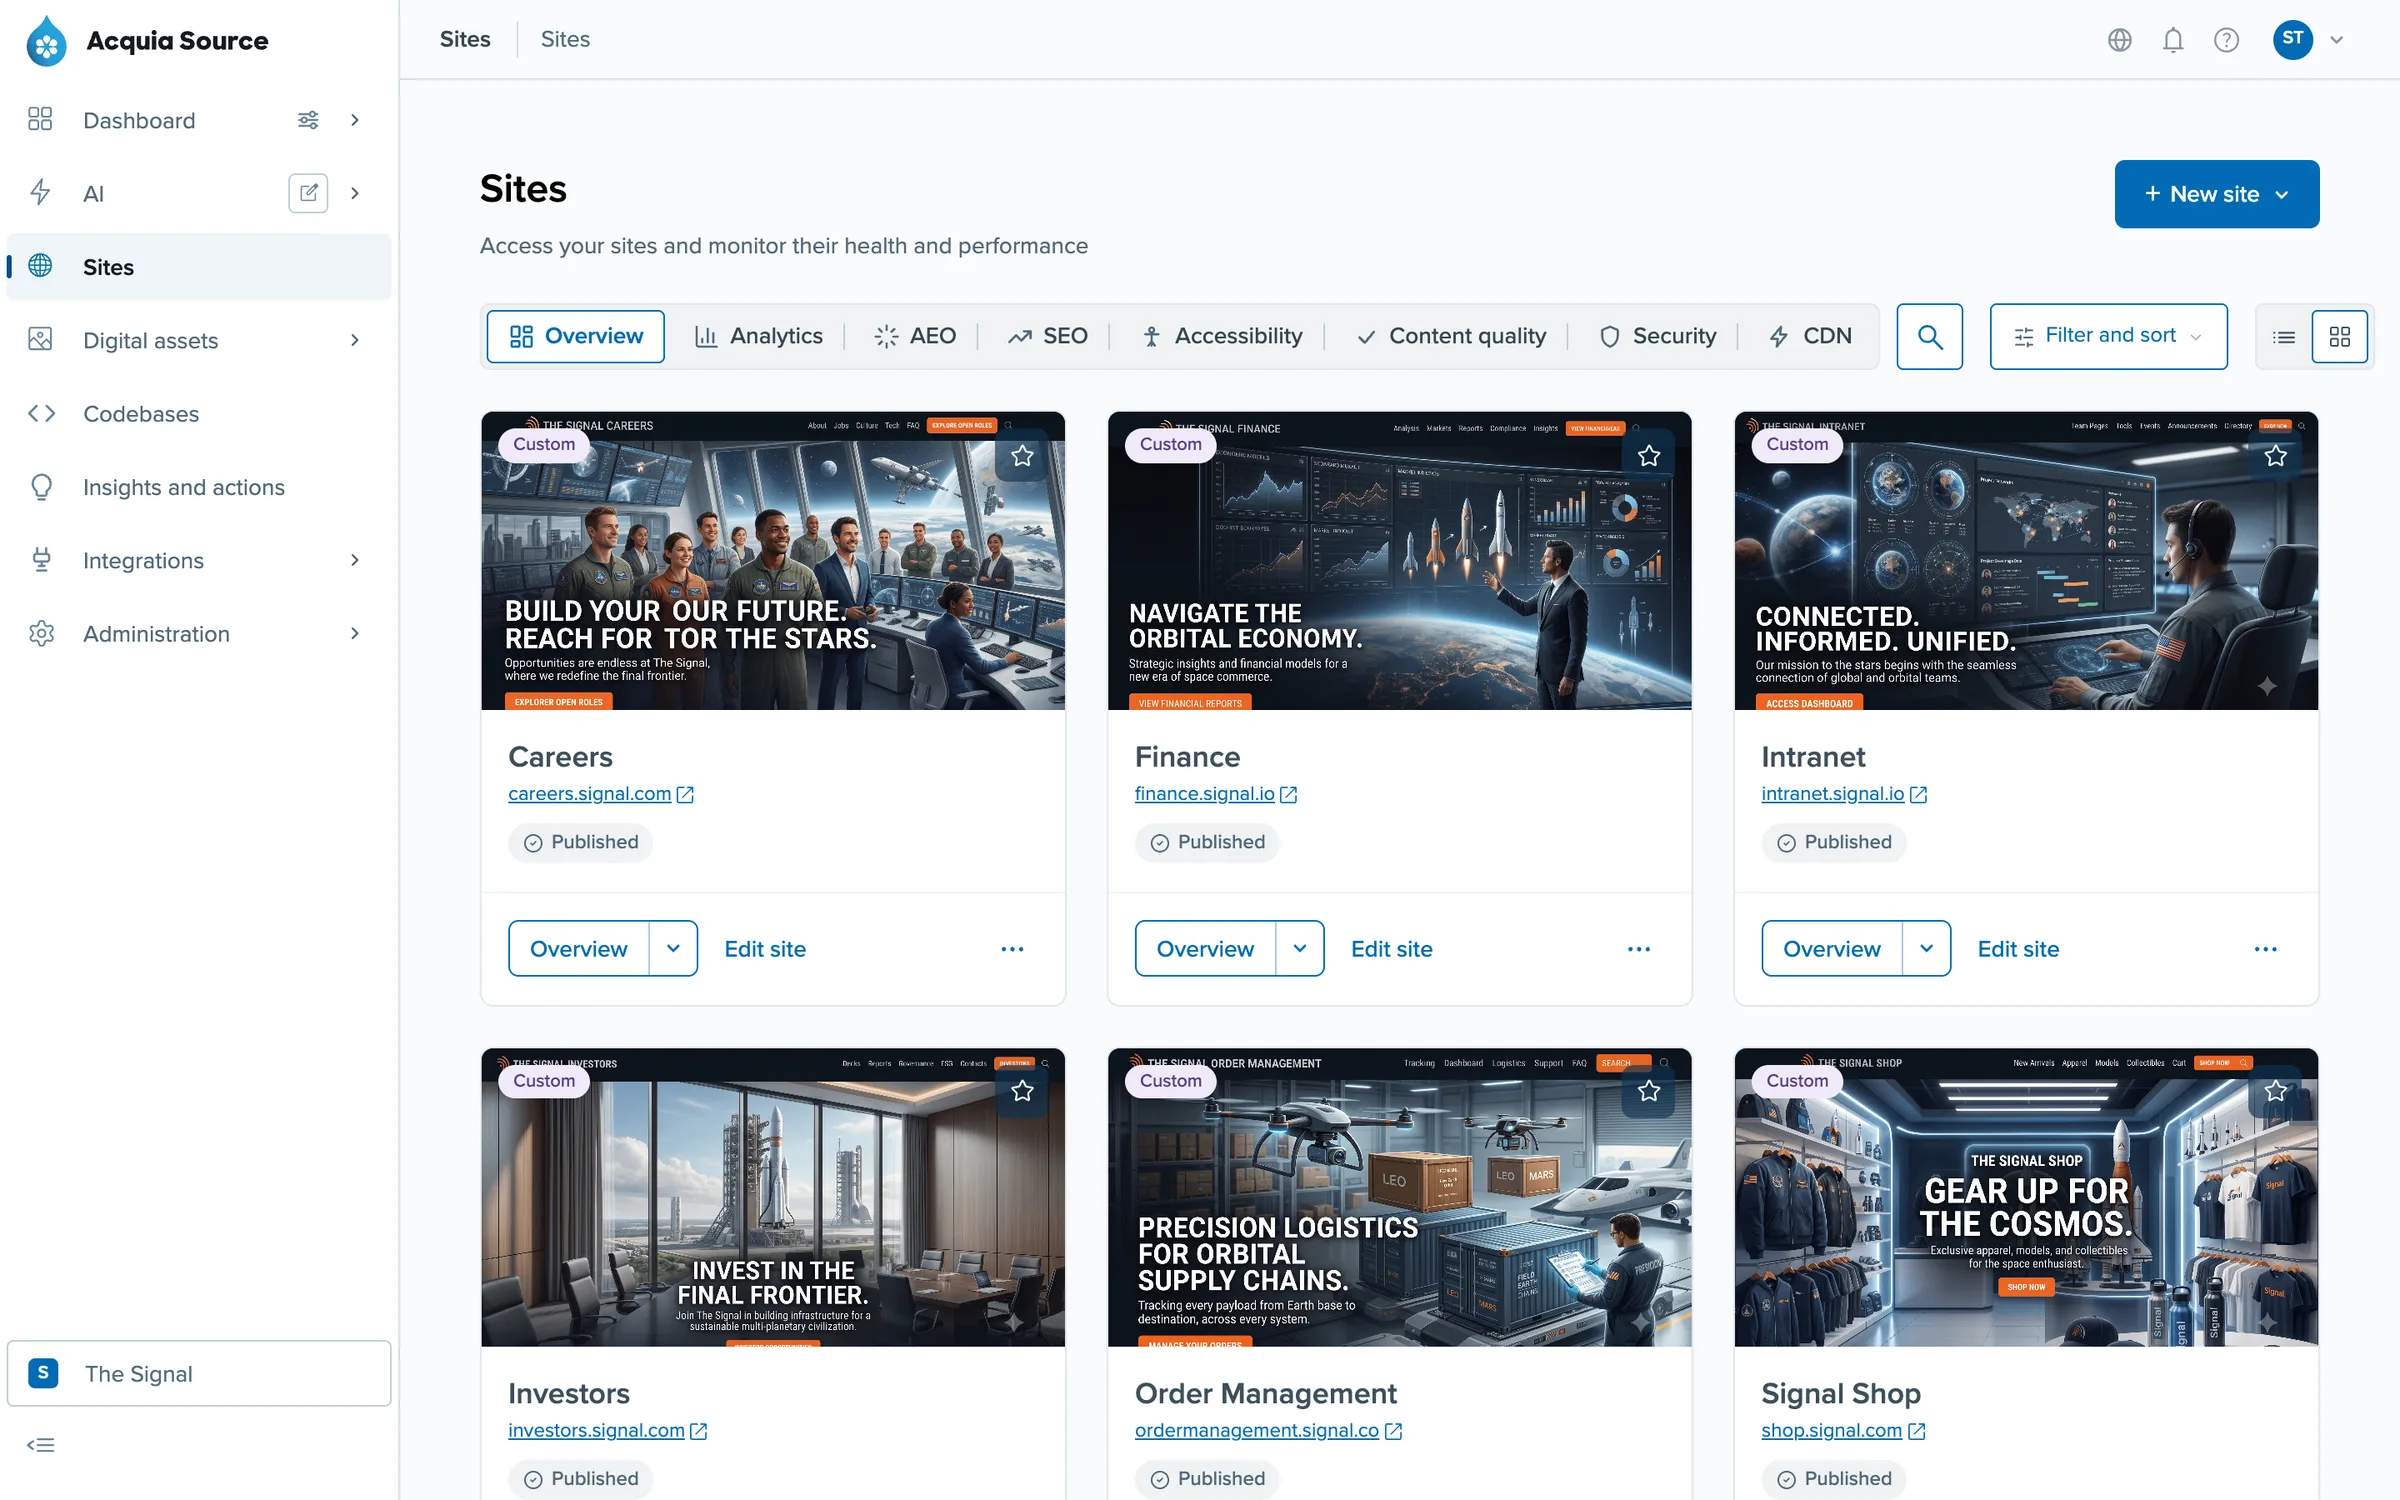The width and height of the screenshot is (2400, 1500).
Task: Switch to the SEO tab
Action: [x=1047, y=336]
